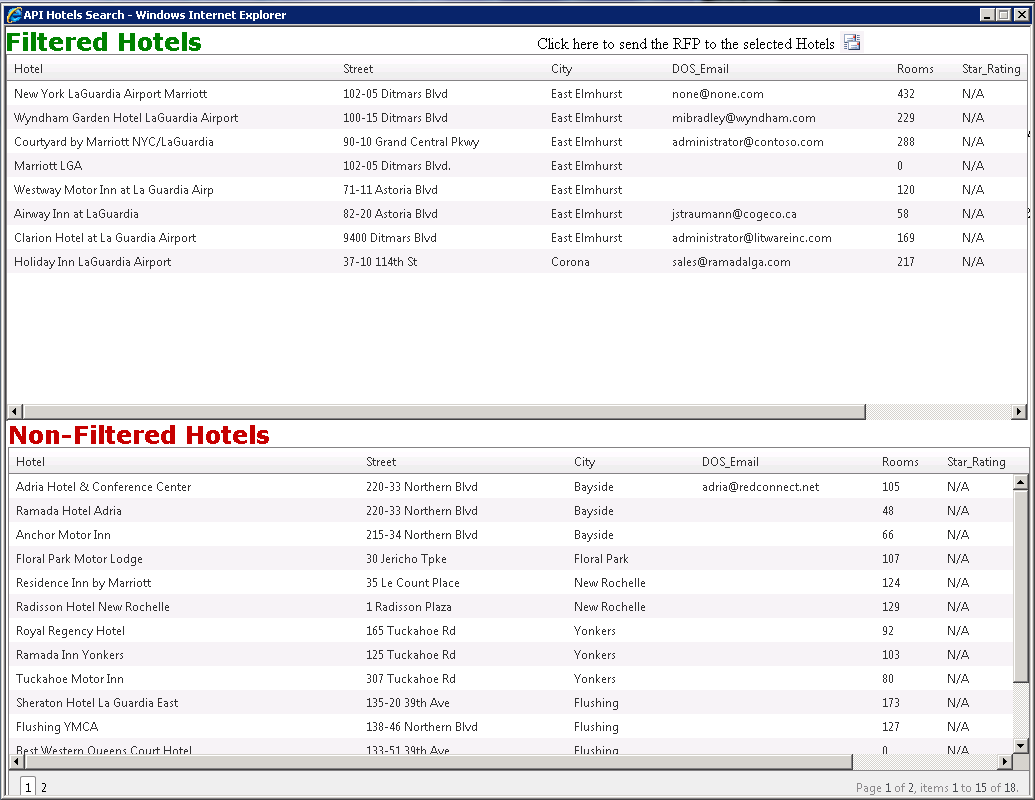This screenshot has height=800, width=1035.
Task: Click none@none.com email cell
Action: tap(718, 94)
